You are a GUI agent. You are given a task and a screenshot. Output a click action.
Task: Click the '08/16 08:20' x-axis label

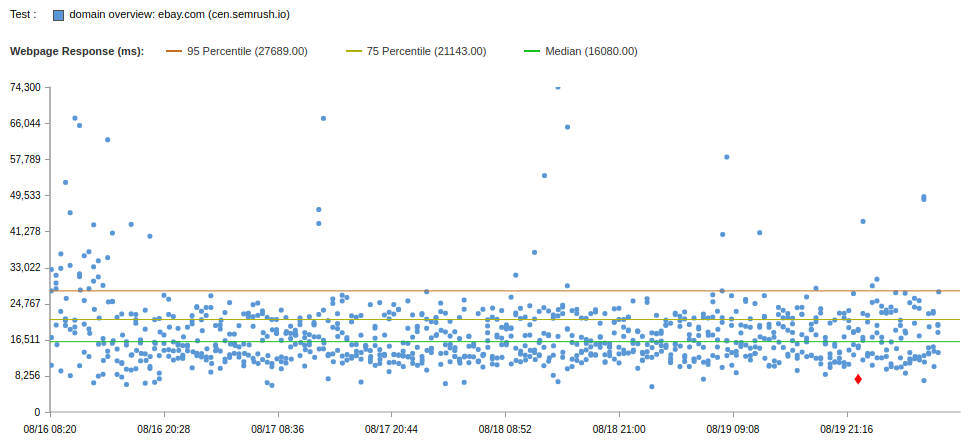(x=50, y=429)
